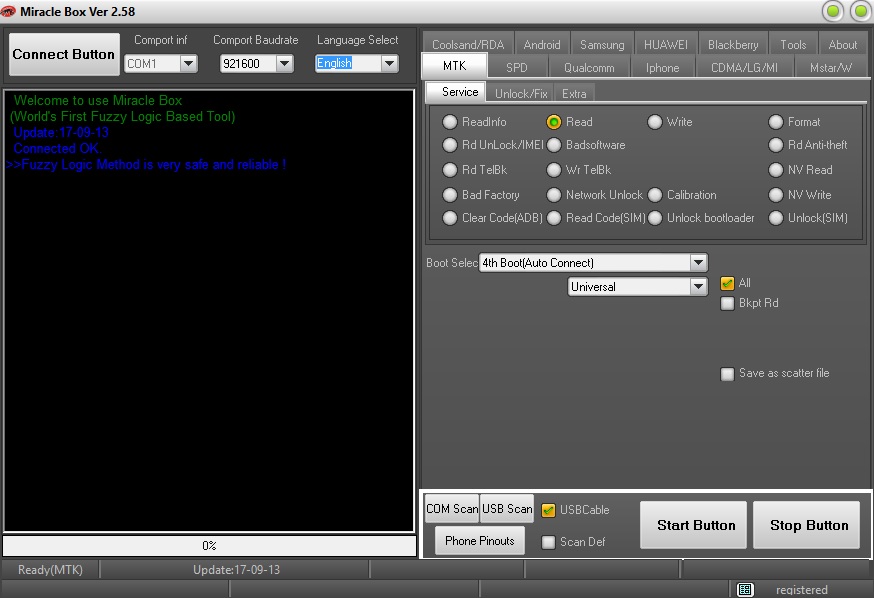
Task: Open the About tab
Action: 843,45
